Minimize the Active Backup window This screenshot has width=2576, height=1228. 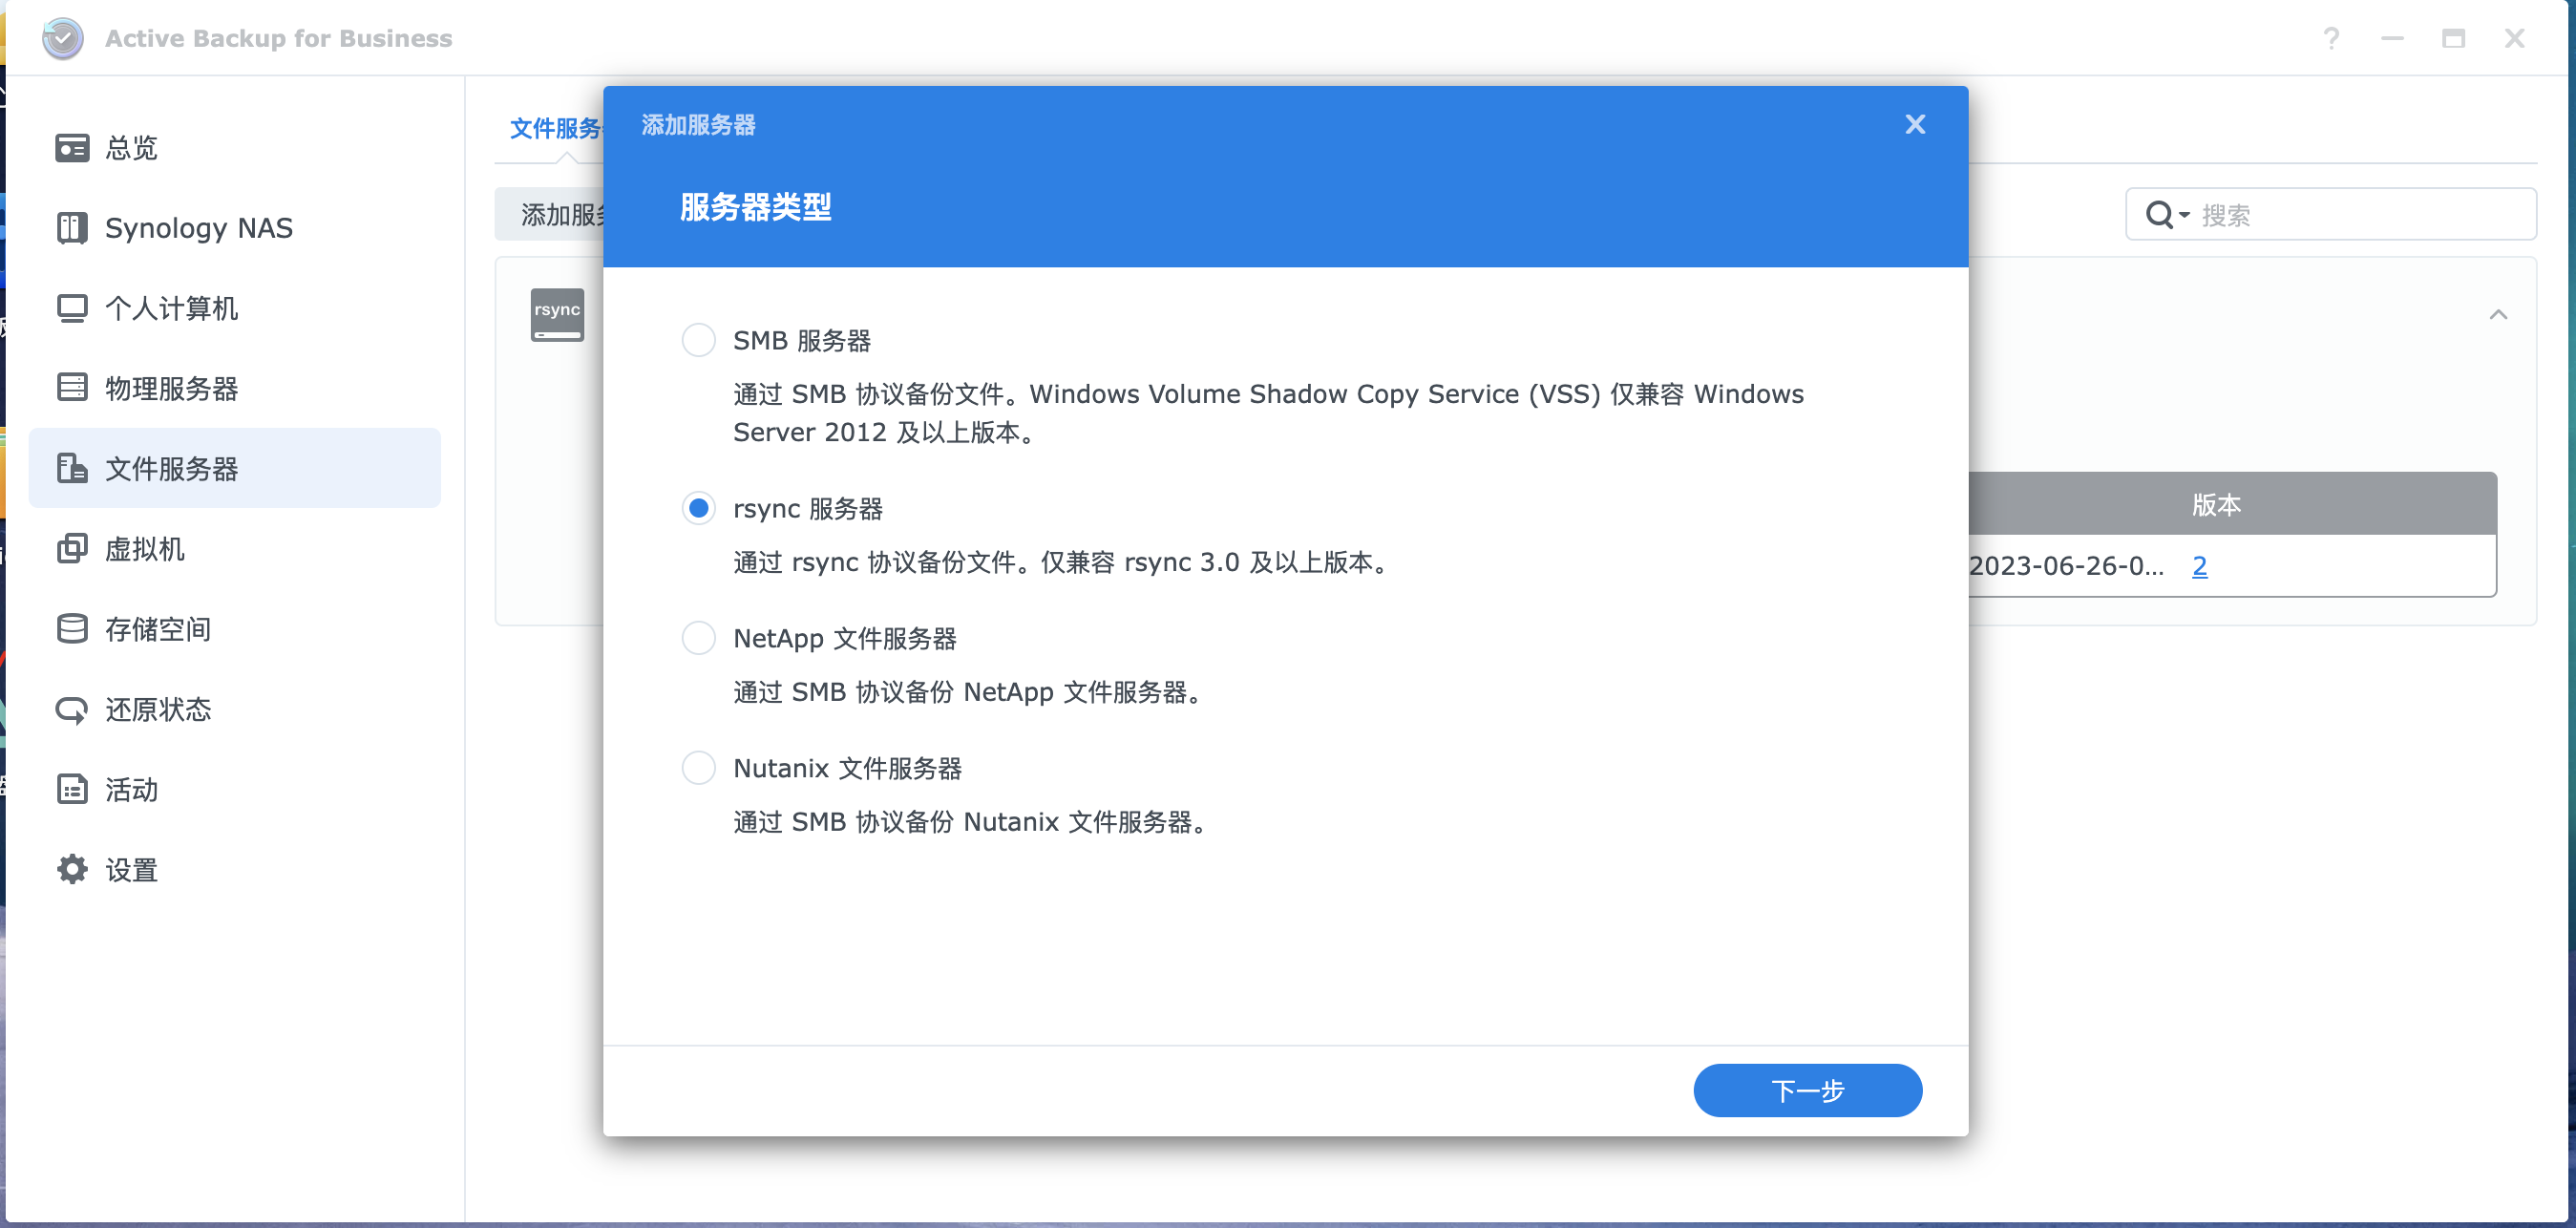pyautogui.click(x=2392, y=38)
